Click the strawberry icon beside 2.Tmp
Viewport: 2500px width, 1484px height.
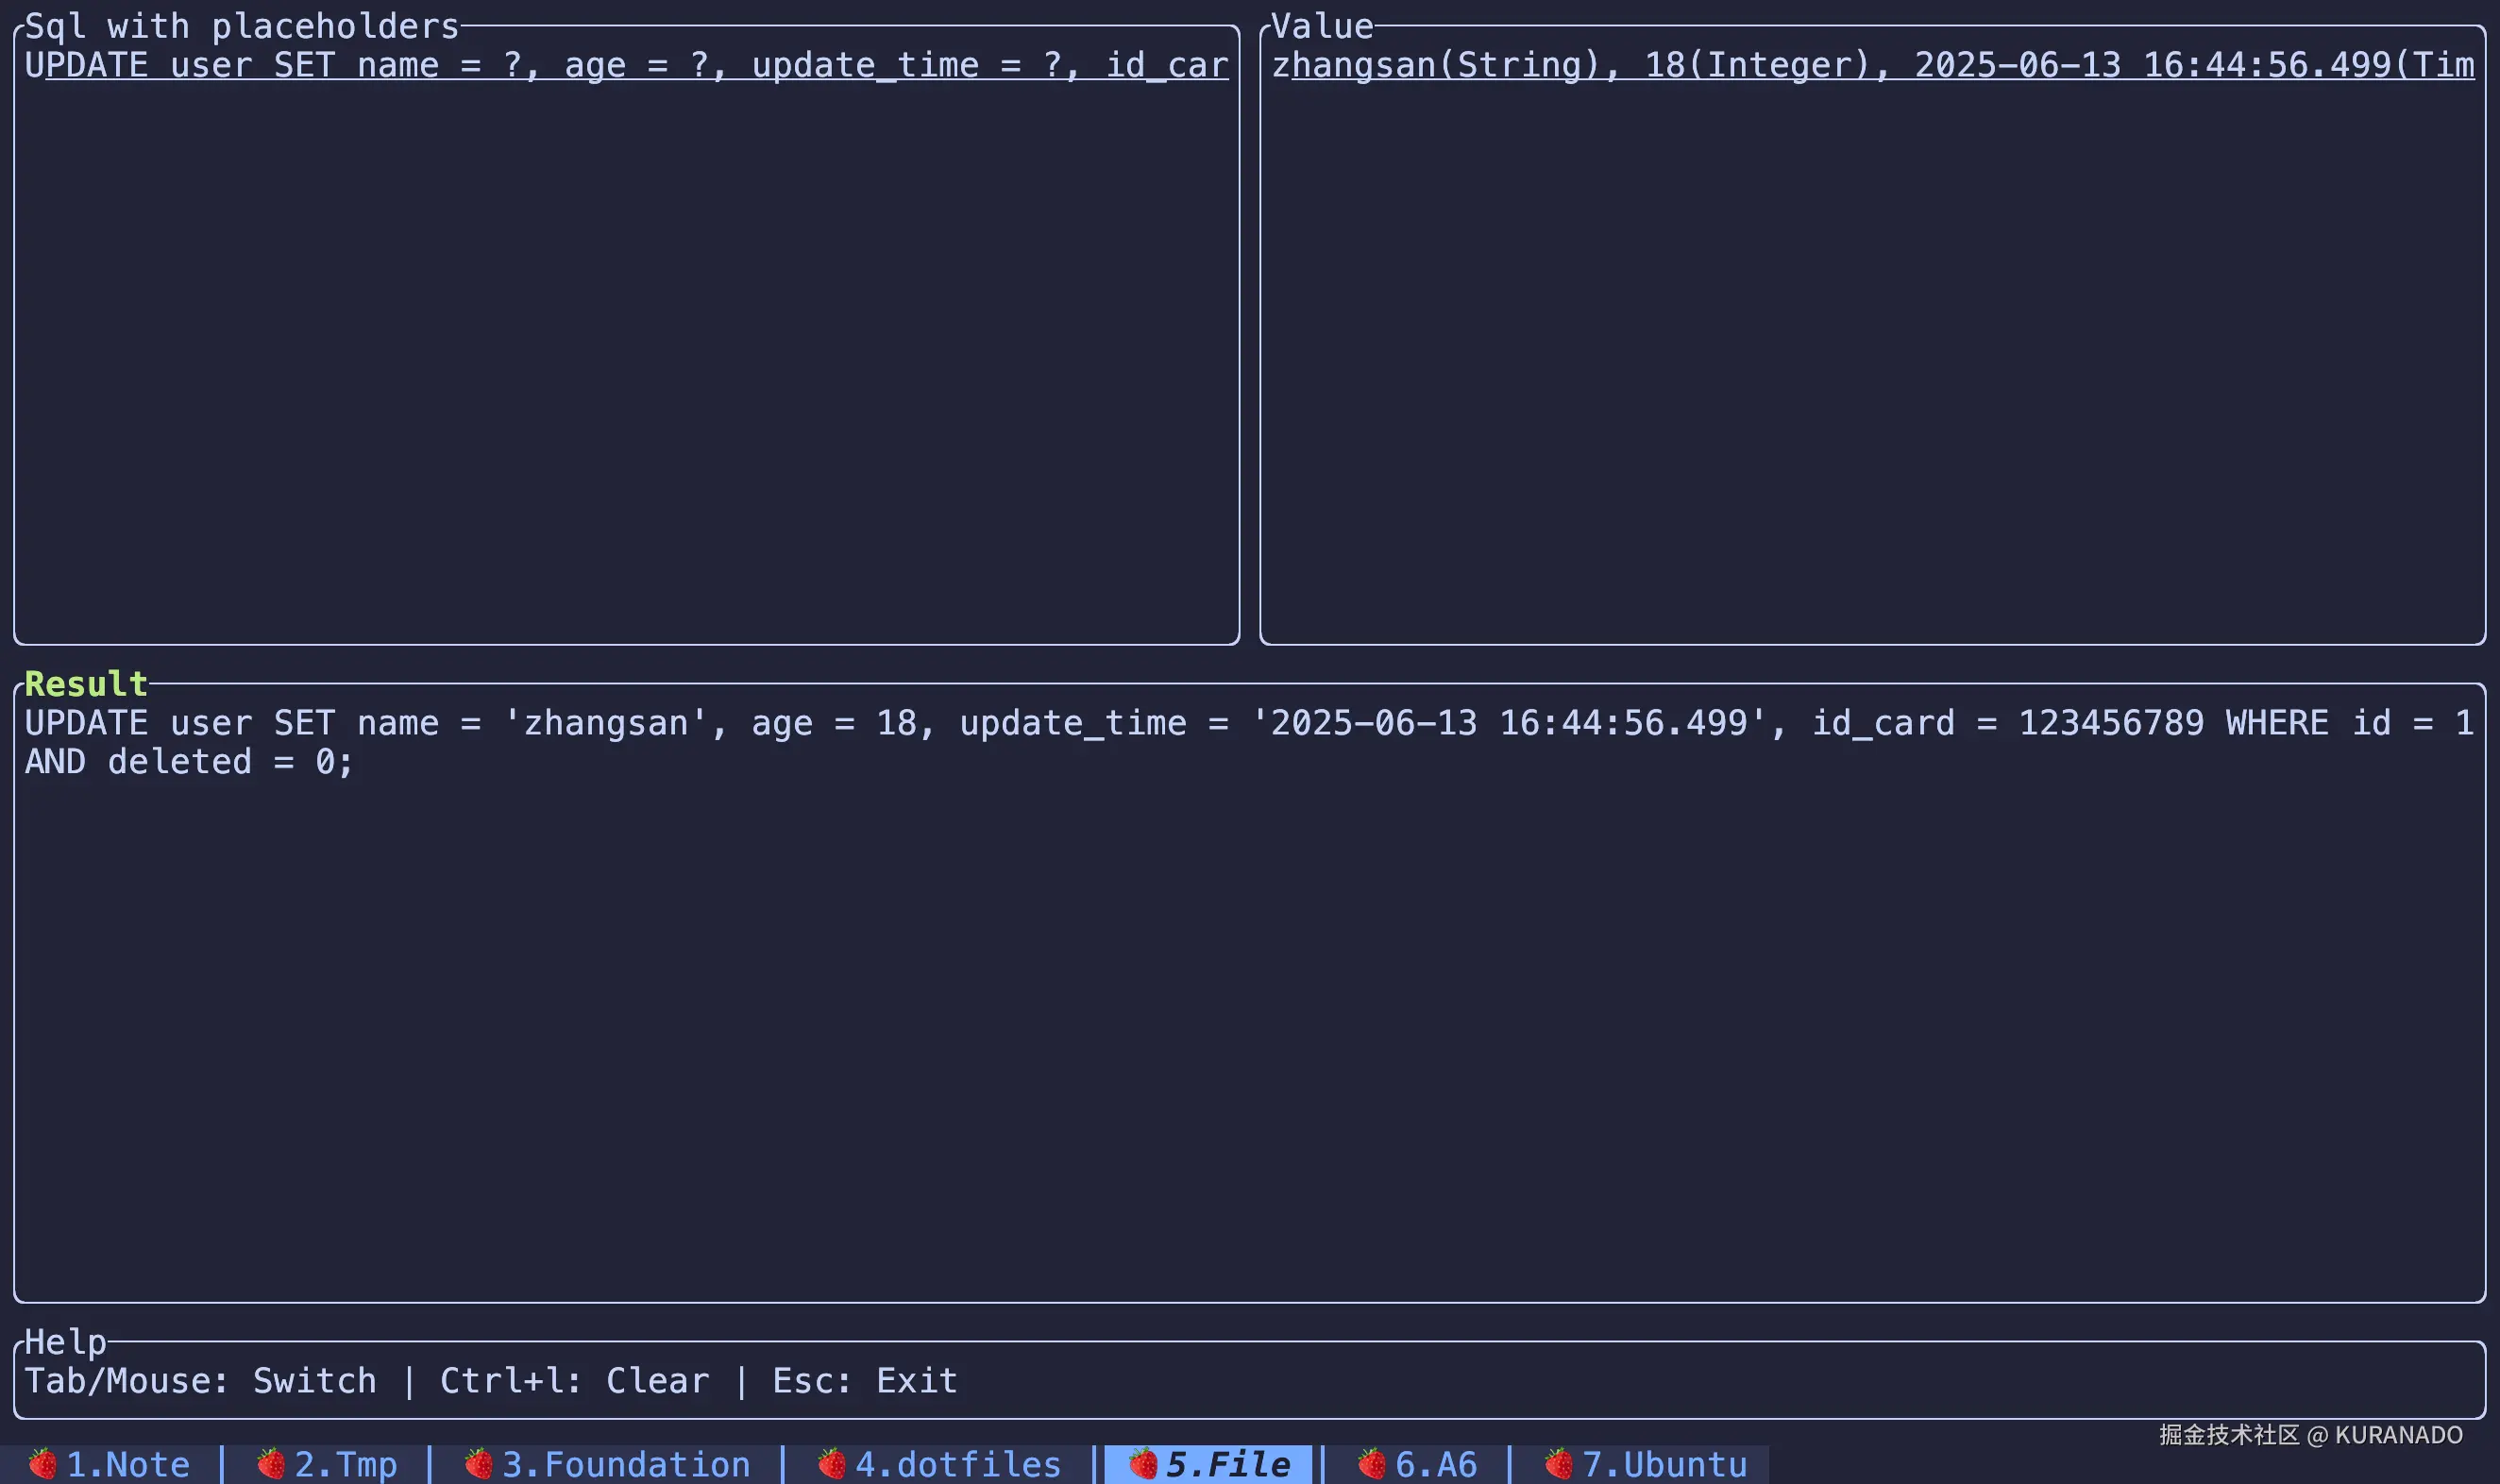271,1464
